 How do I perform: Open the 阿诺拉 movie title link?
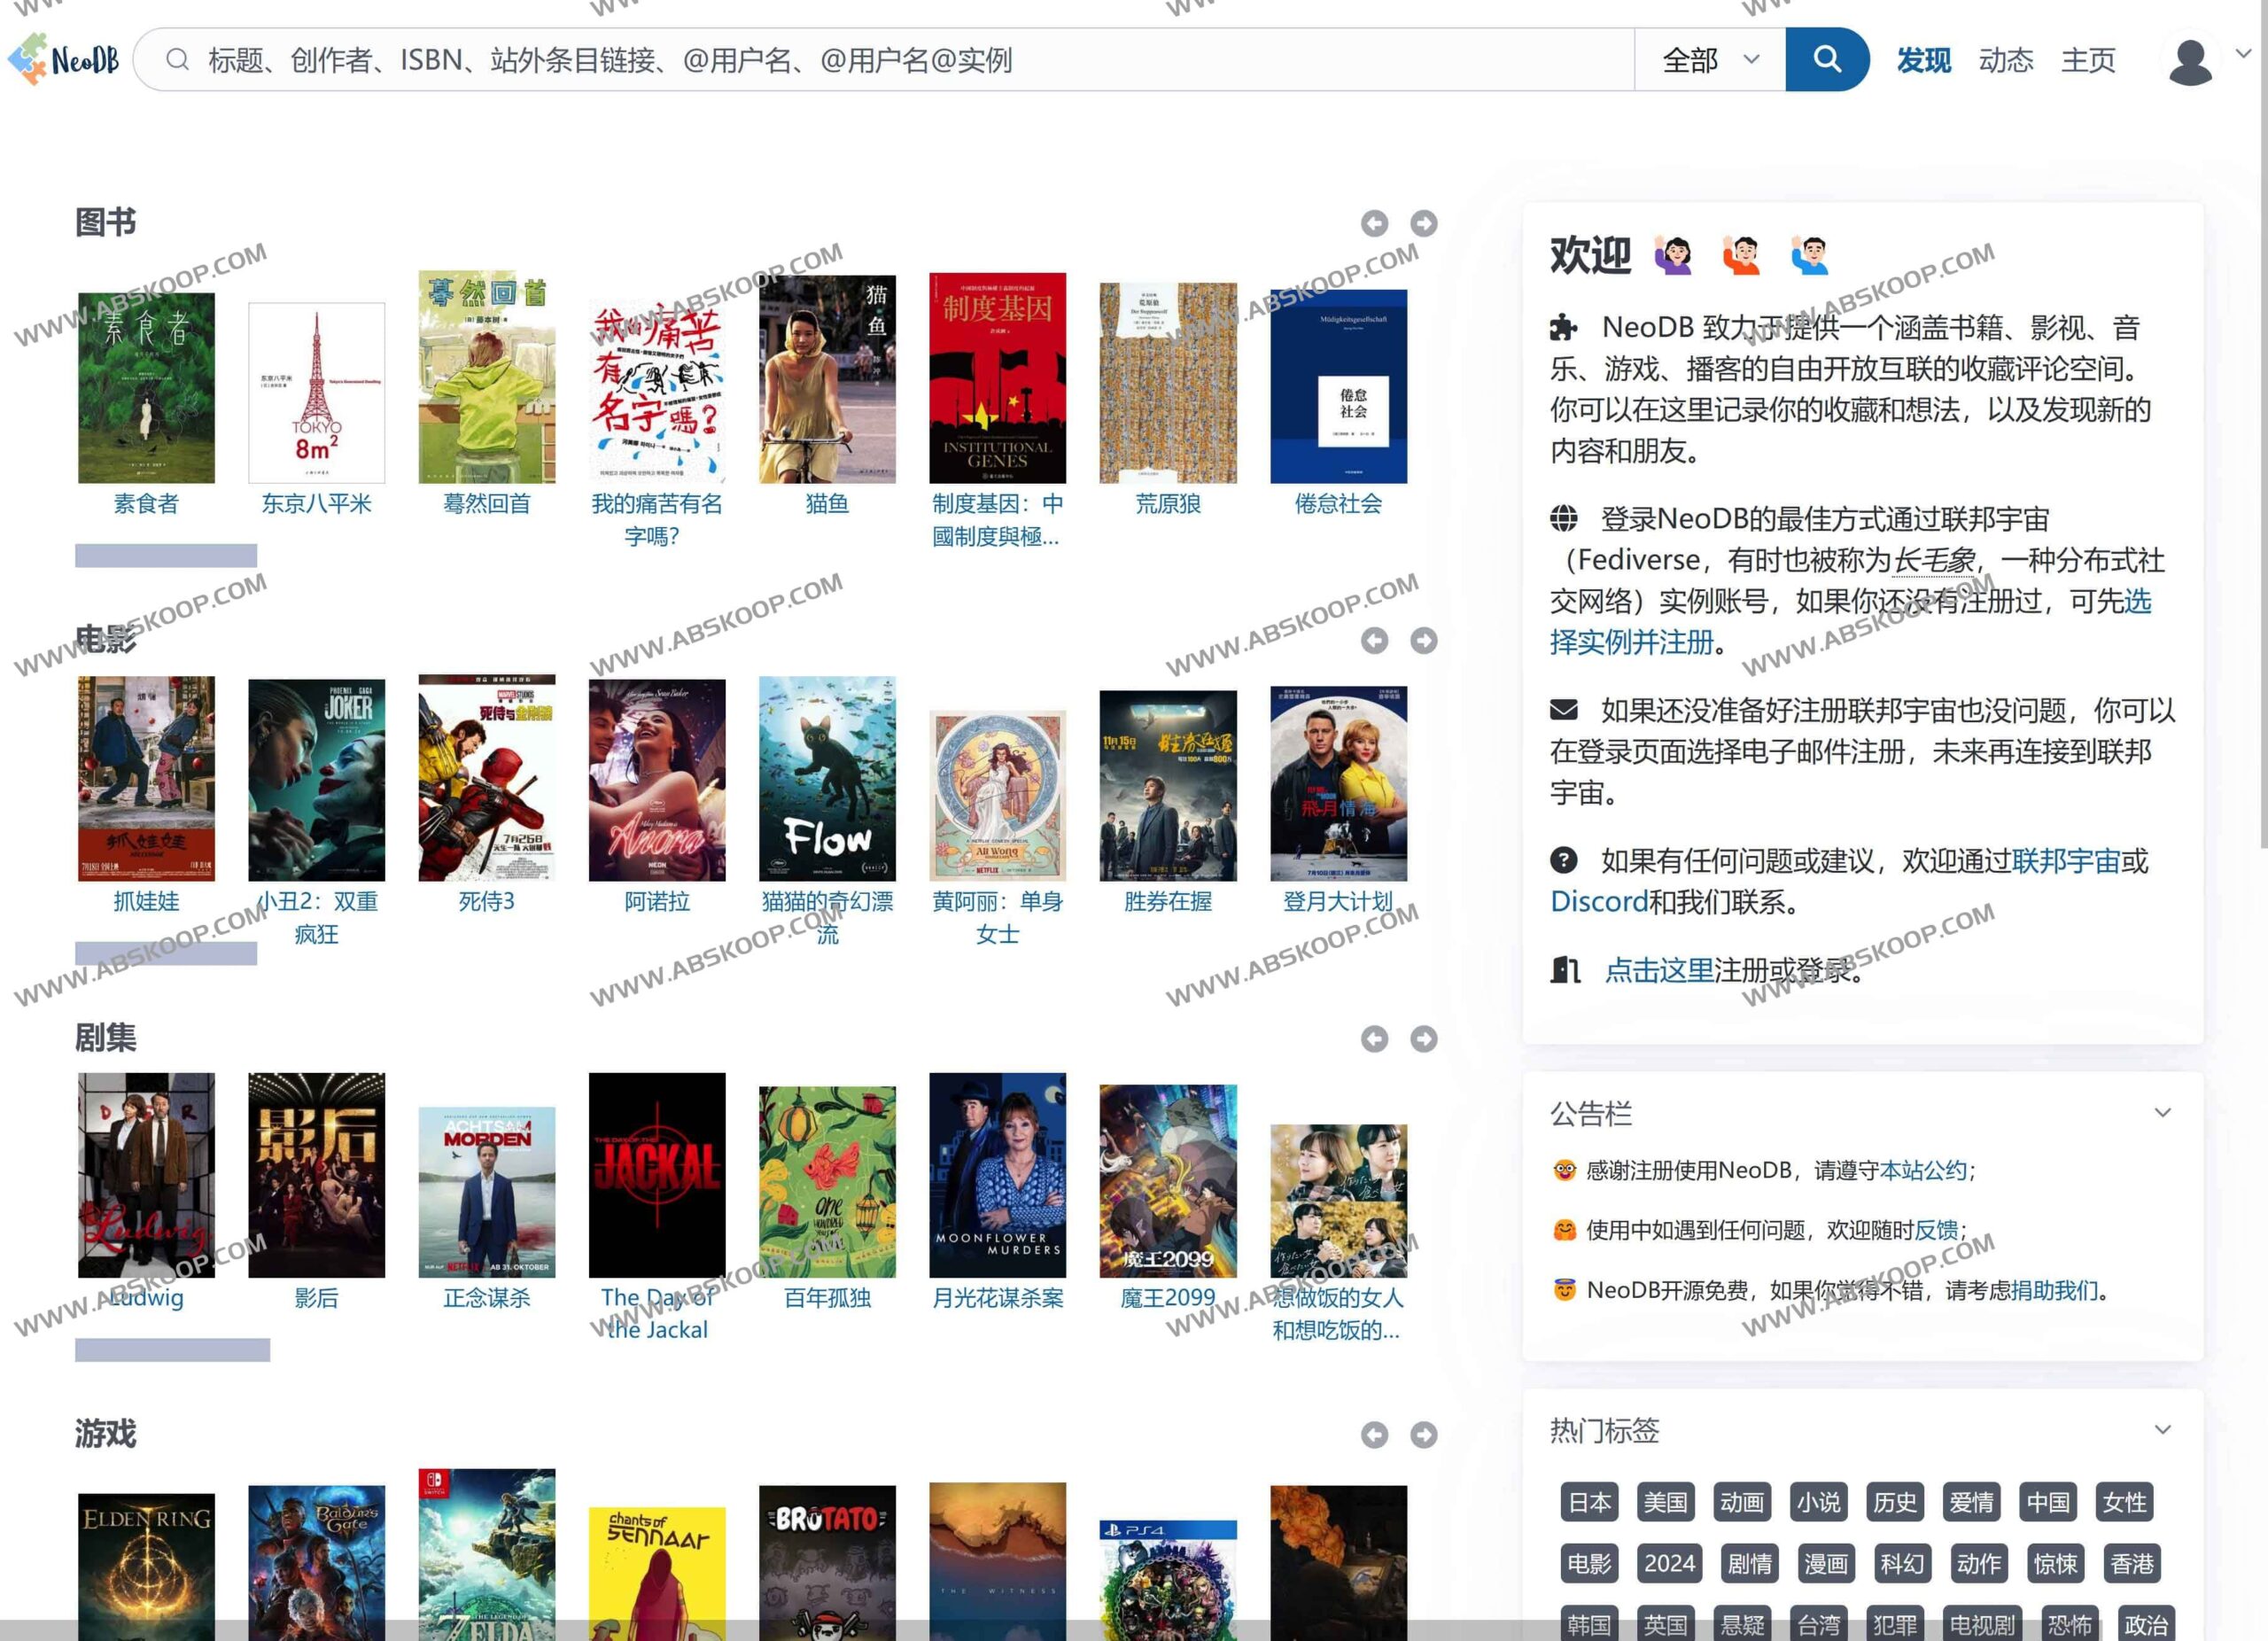[657, 901]
